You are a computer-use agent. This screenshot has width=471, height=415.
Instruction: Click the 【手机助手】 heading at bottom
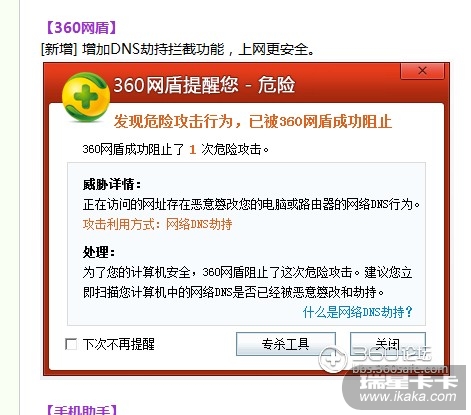pos(81,410)
